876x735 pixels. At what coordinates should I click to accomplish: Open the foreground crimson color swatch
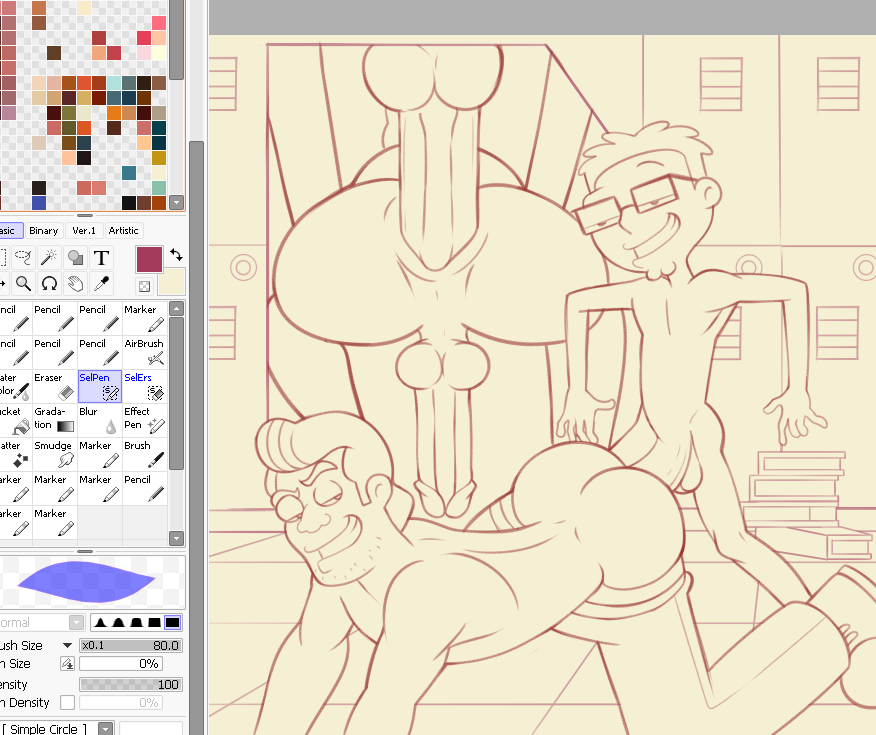pos(149,259)
